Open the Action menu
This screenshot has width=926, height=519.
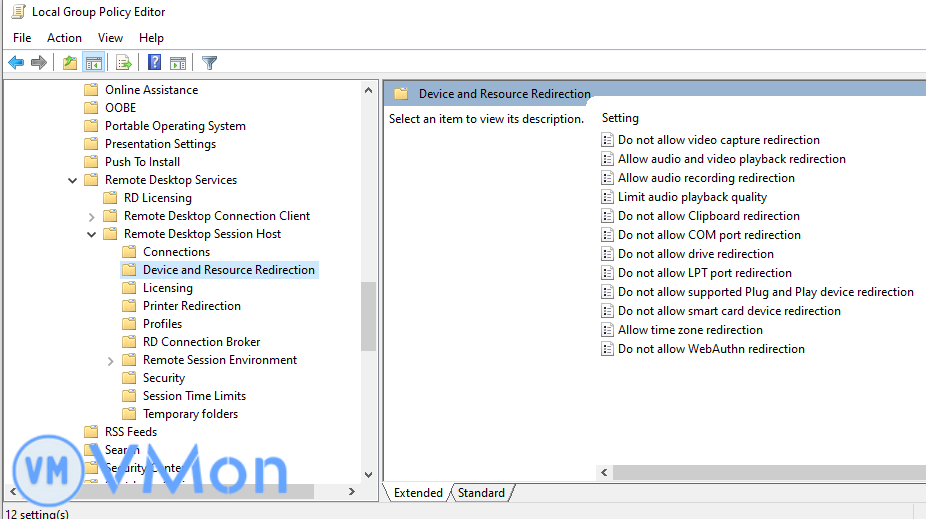click(x=64, y=38)
